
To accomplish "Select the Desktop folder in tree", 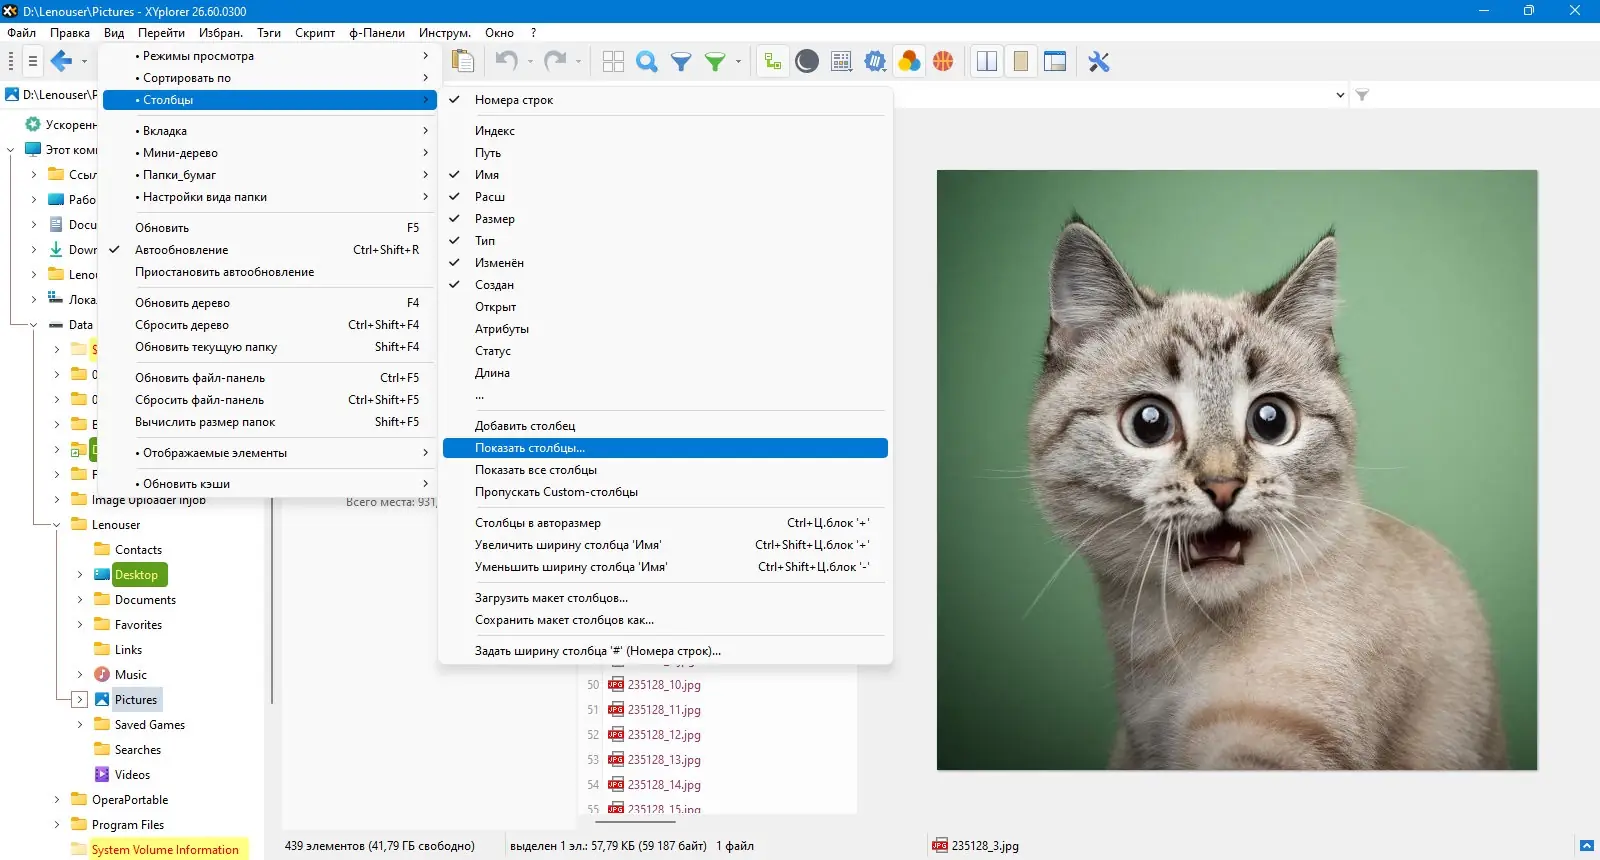I will pyautogui.click(x=136, y=575).
